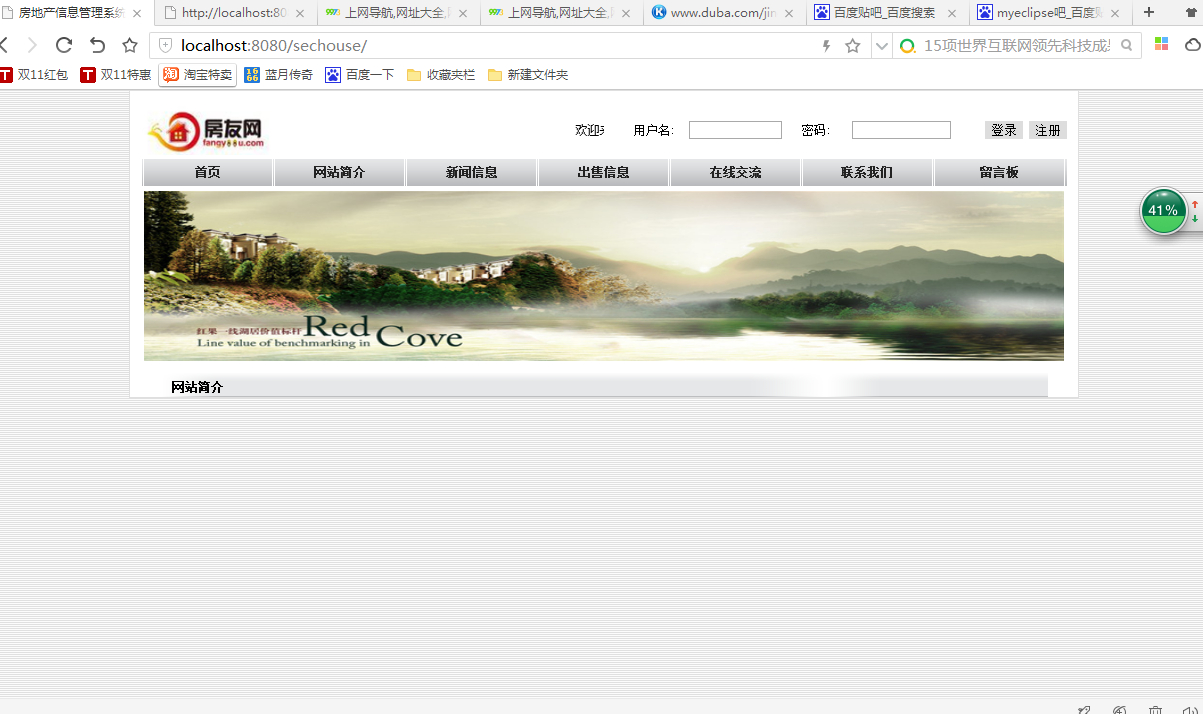This screenshot has height=714, width=1203.
Task: Click the rocket accelerator icon in status bar
Action: (x=1085, y=710)
